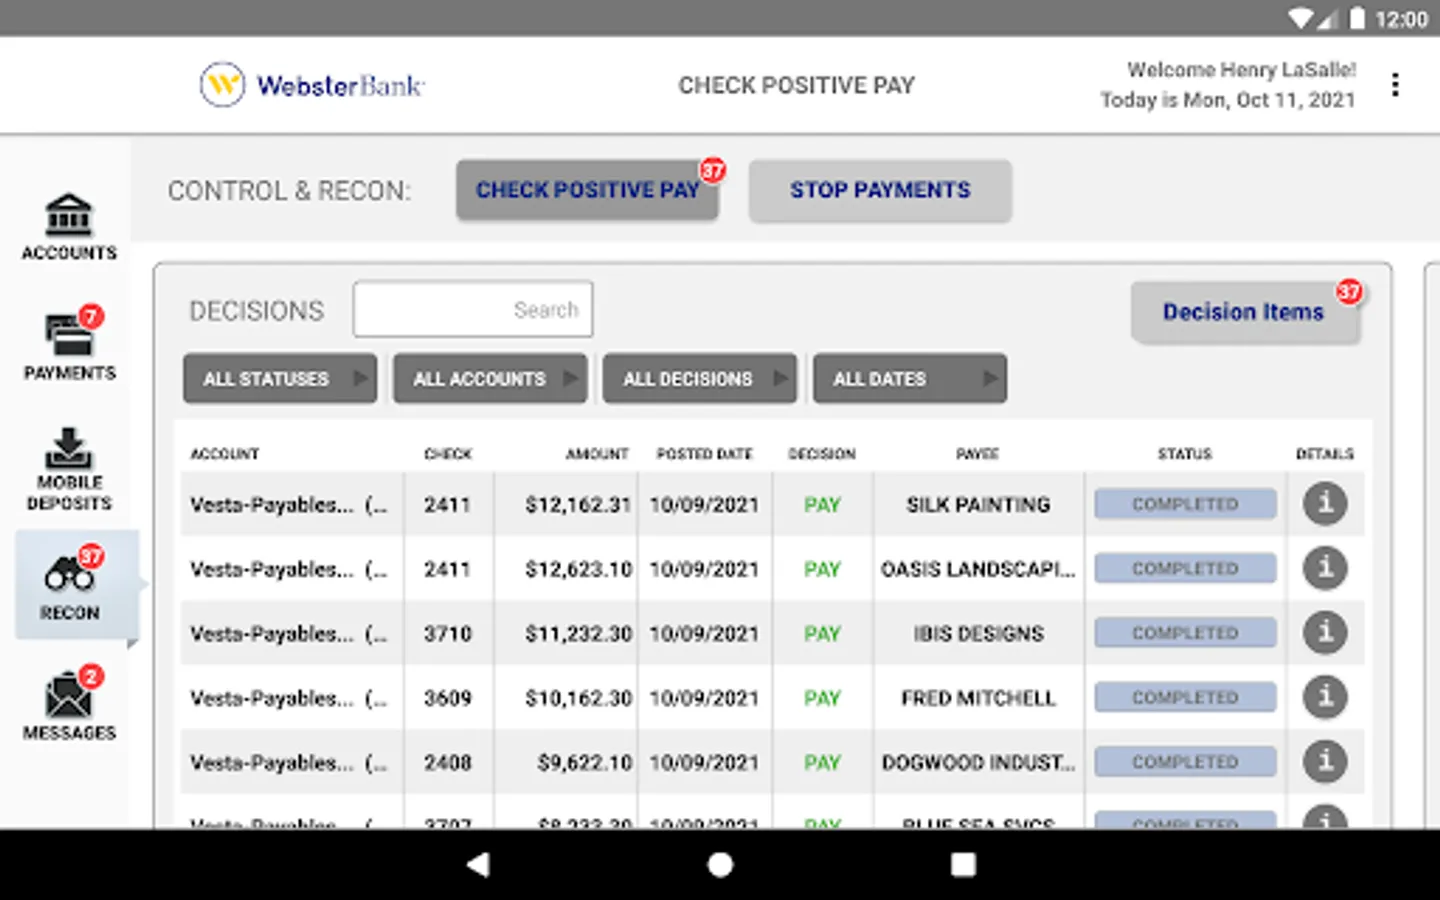Select the amount $9,622.10
The width and height of the screenshot is (1440, 900).
coord(584,763)
